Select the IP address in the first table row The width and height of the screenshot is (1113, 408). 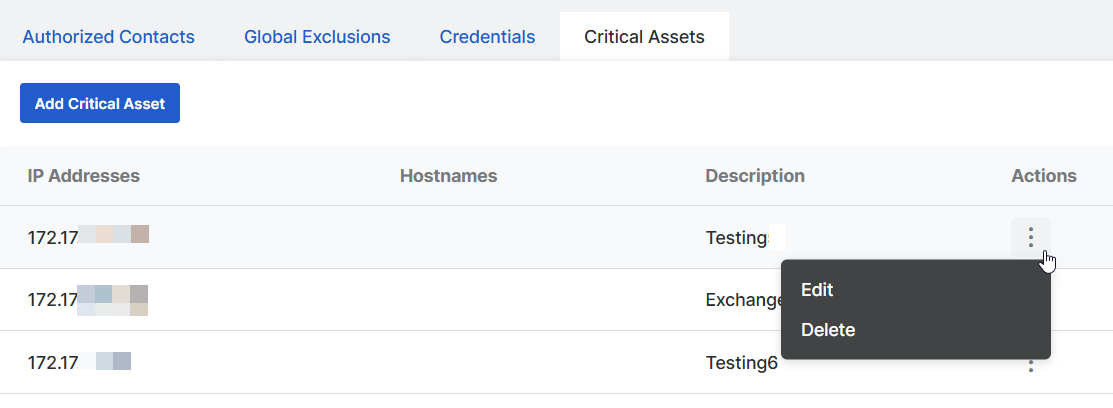tap(88, 236)
